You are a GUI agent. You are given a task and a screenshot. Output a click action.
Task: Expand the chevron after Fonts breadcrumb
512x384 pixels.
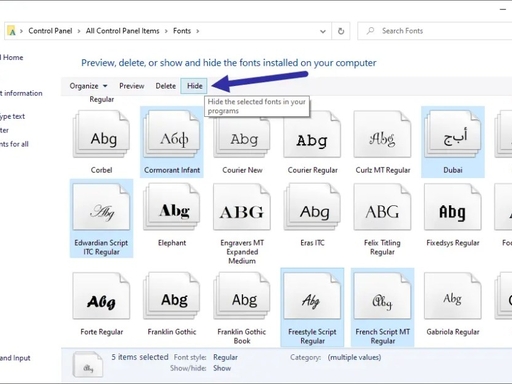[198, 31]
